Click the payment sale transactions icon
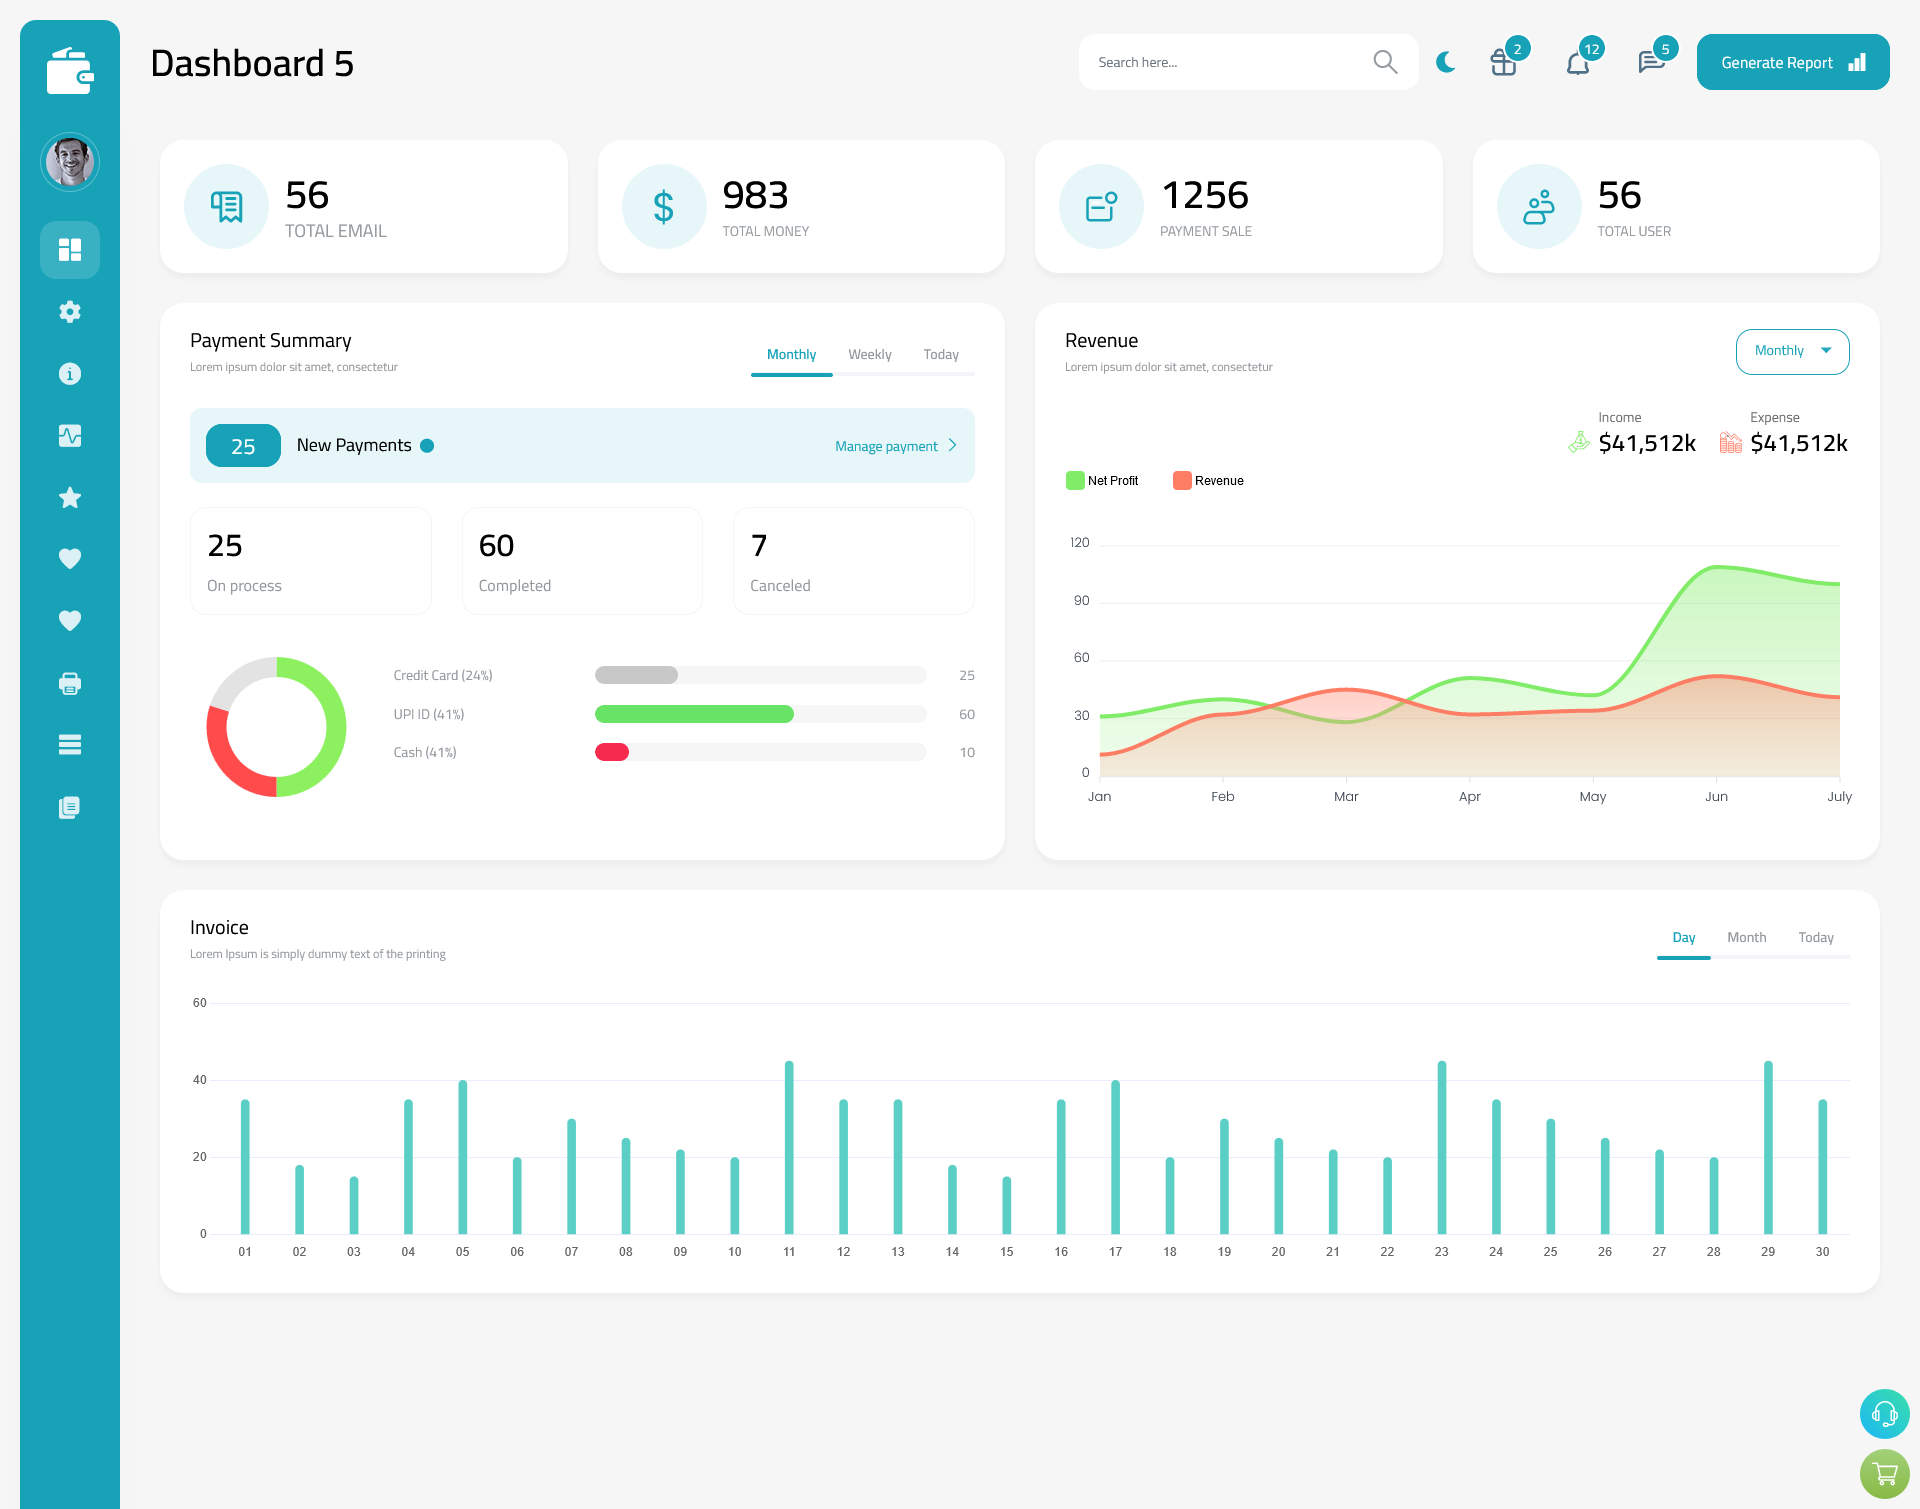 click(x=1103, y=206)
